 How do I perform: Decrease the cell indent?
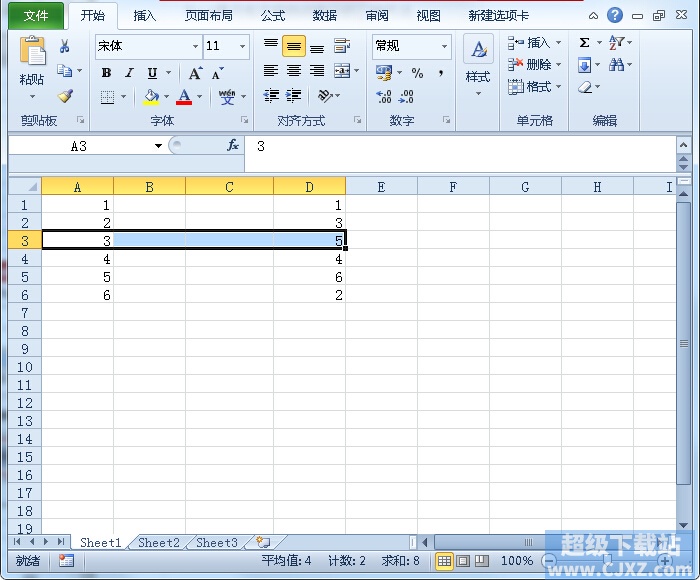click(271, 96)
